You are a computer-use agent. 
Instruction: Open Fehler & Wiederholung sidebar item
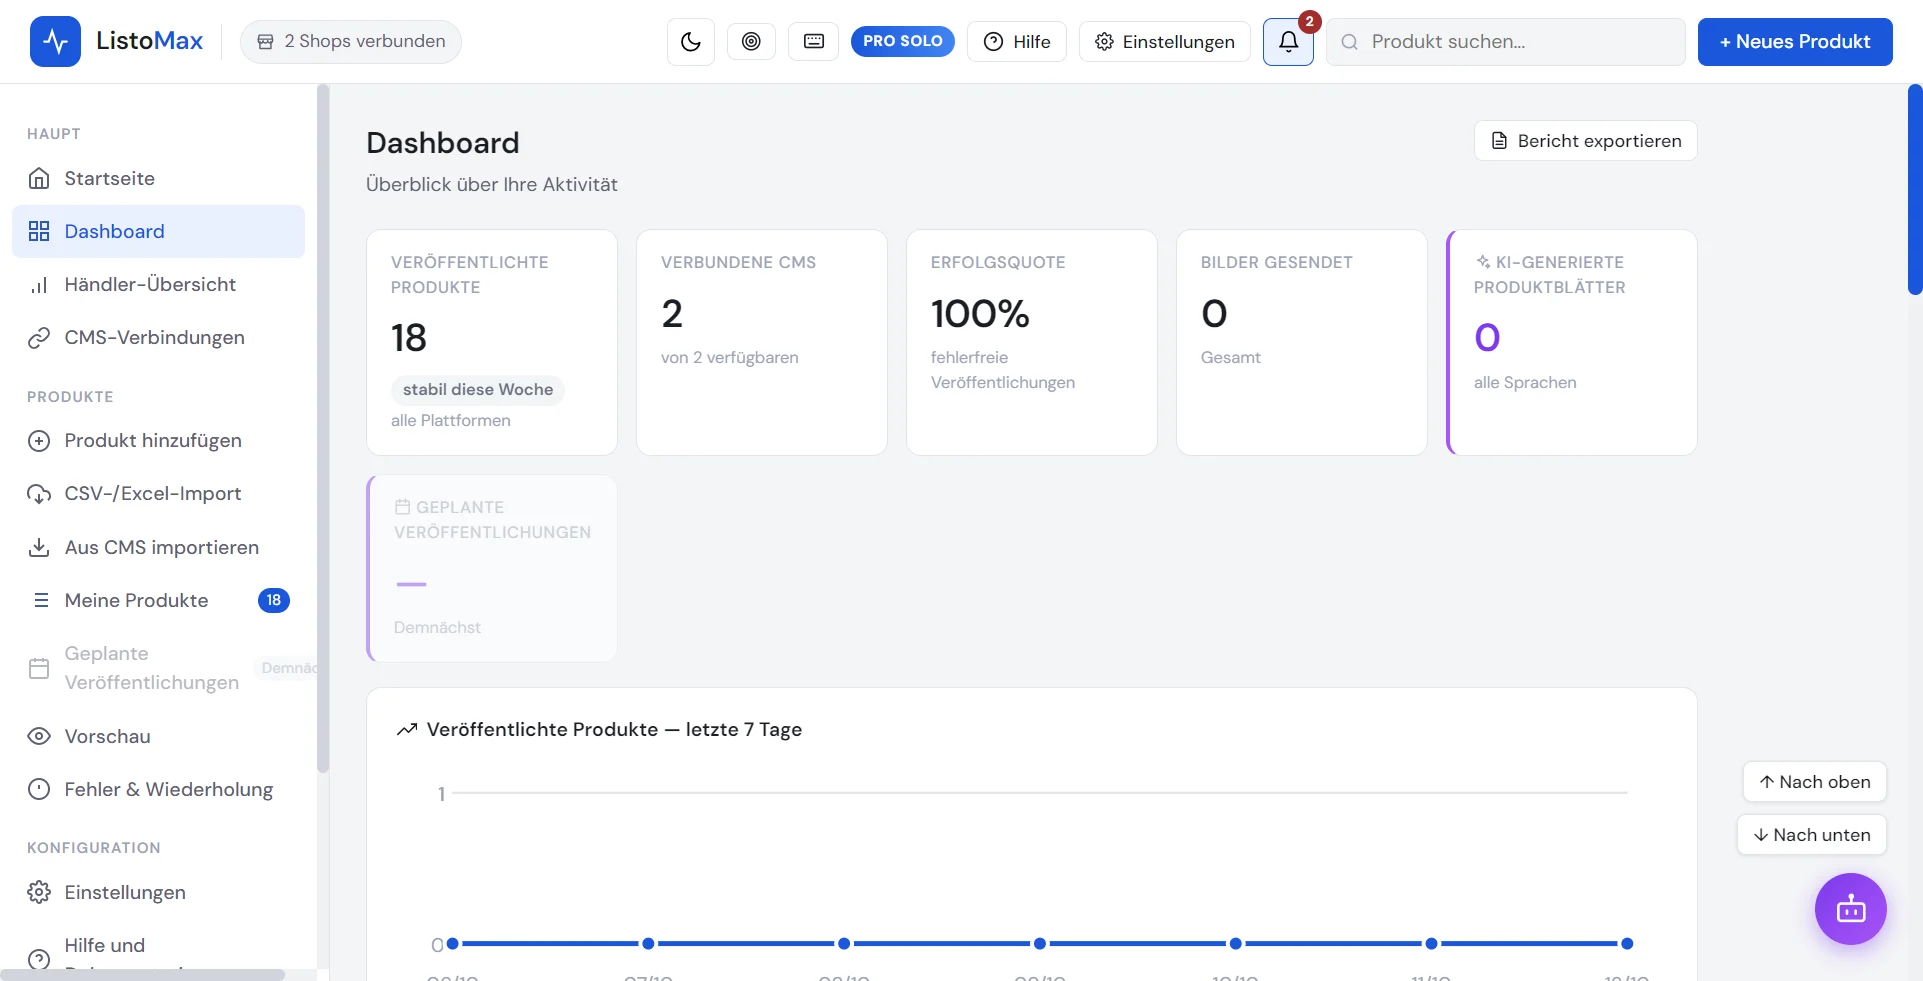(x=158, y=789)
